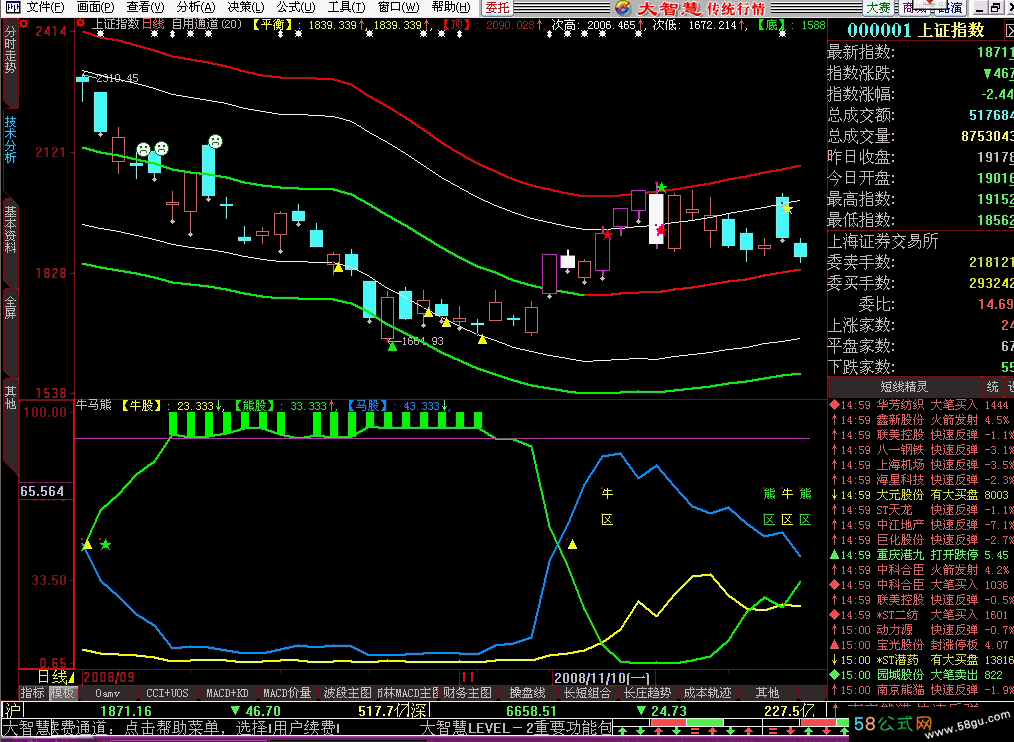Open the 路演 button
This screenshot has height=742, width=1014.
tap(951, 8)
